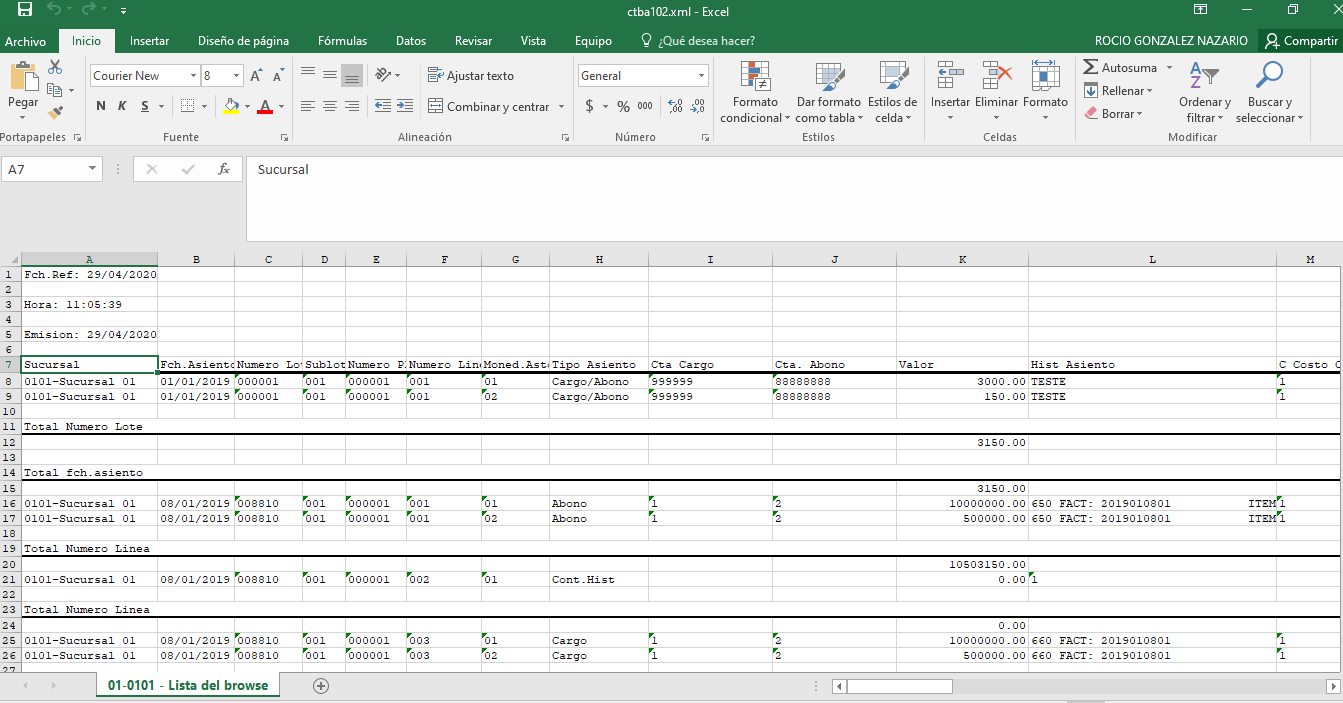The image size is (1343, 703).
Task: Click the top align icon
Action: coord(308,74)
